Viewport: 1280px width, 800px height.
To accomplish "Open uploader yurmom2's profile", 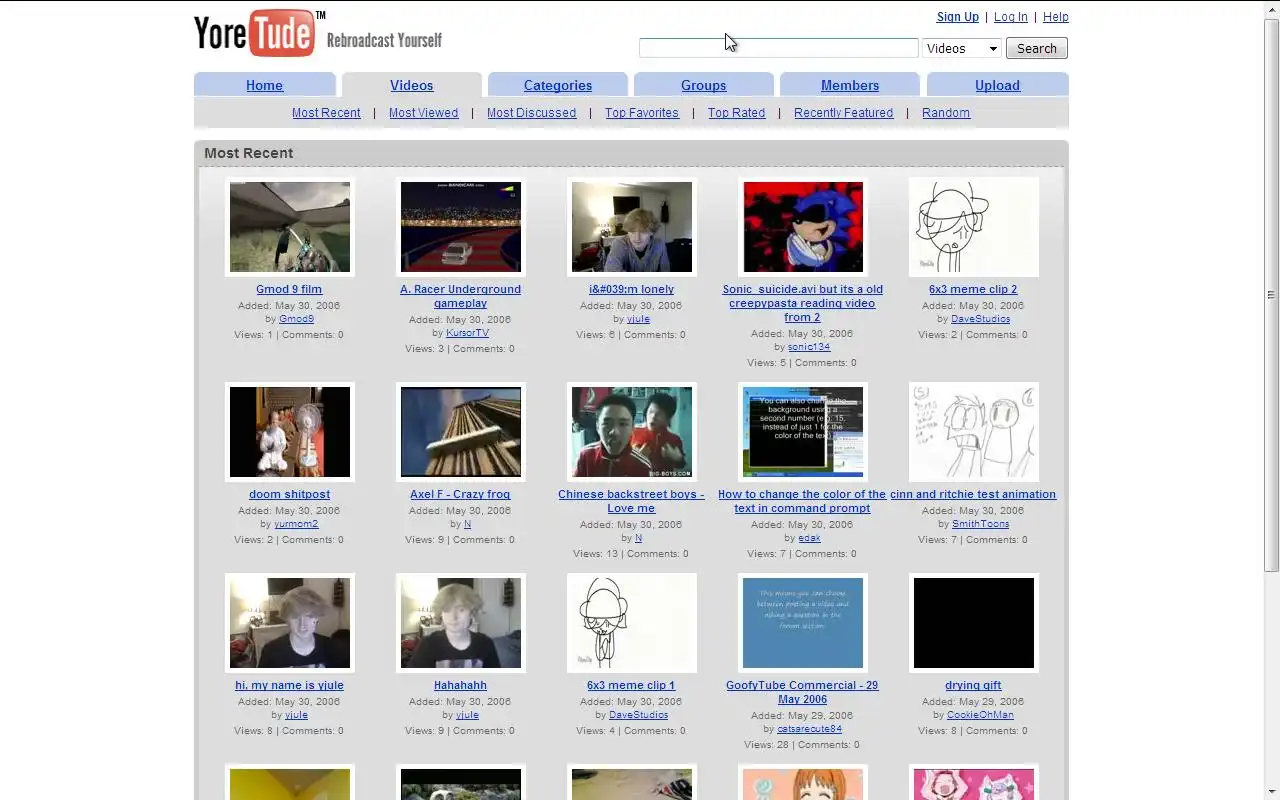I will pyautogui.click(x=296, y=524).
